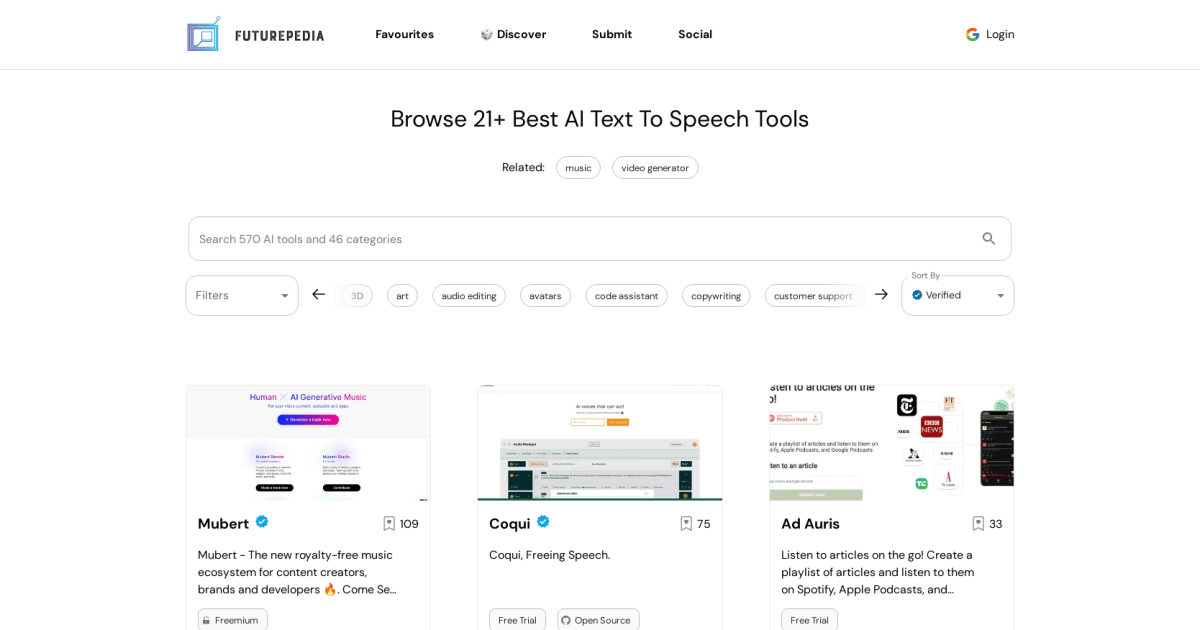Open the Favourites menu item

(404, 34)
